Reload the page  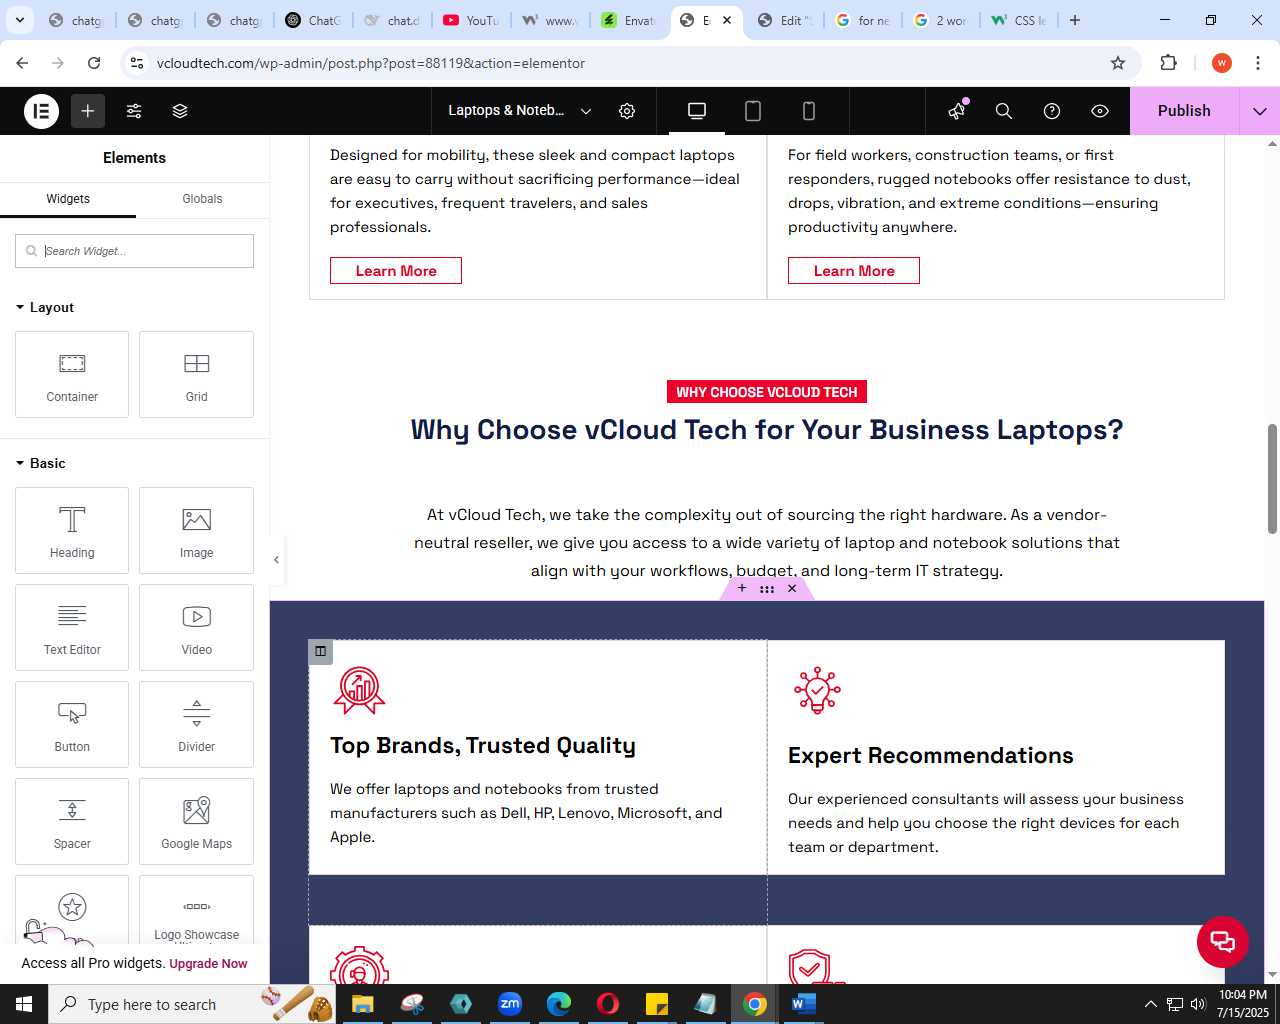tap(94, 63)
